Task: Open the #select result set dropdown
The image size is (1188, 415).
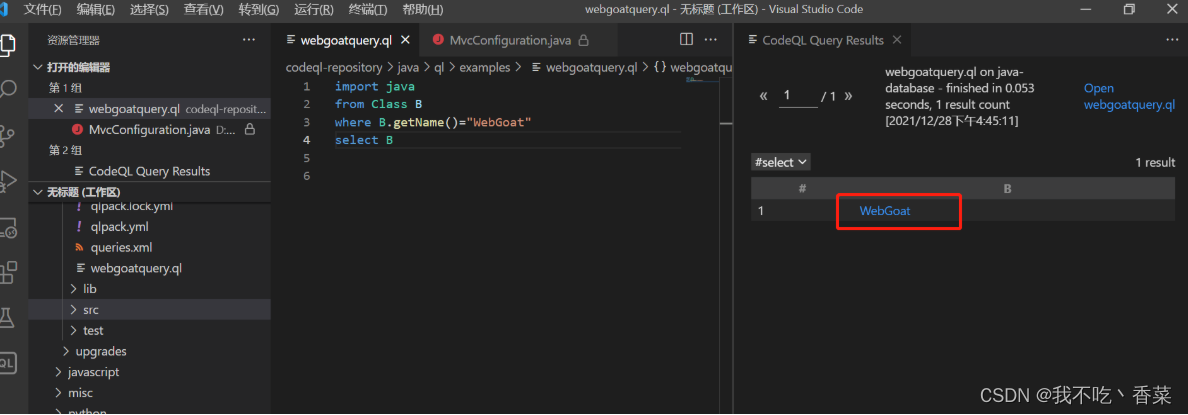Action: click(780, 162)
